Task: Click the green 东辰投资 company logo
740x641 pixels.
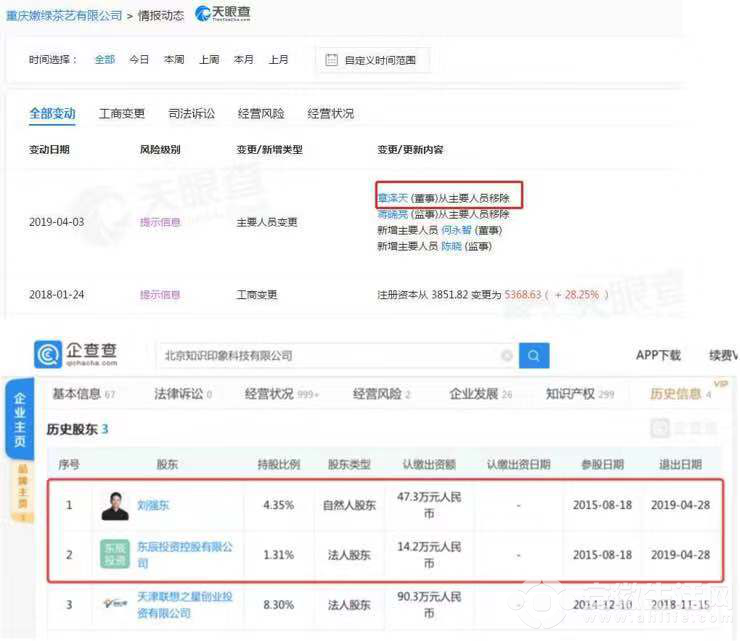Action: pyautogui.click(x=115, y=554)
